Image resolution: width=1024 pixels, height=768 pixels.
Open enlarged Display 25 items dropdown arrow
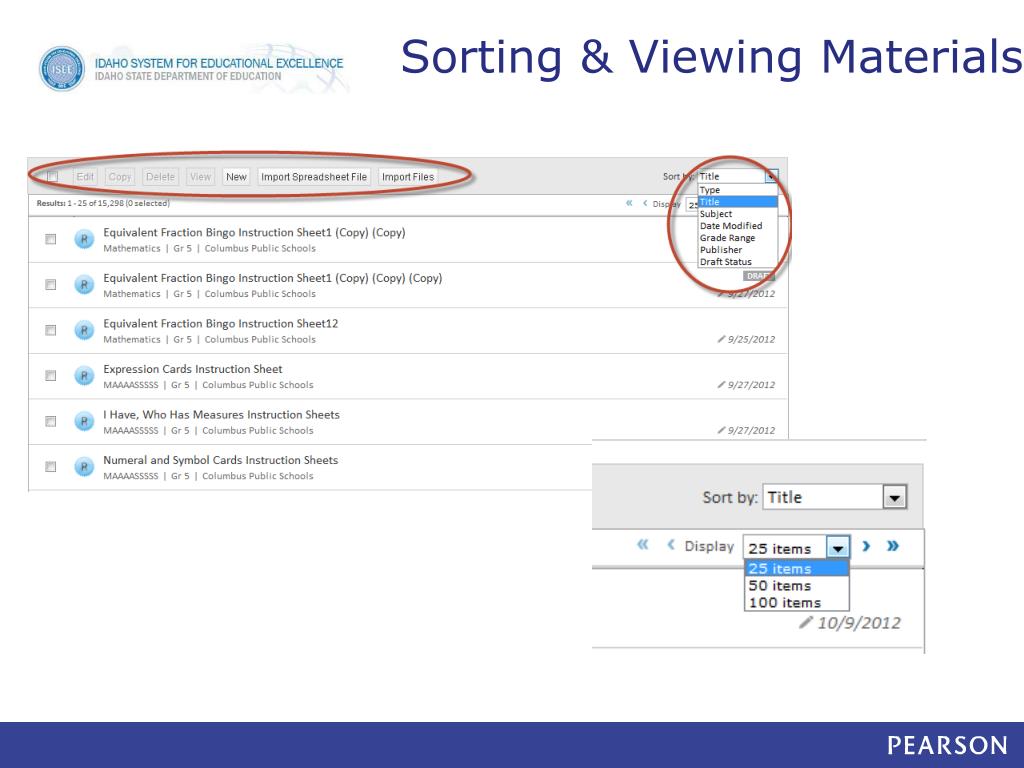838,548
